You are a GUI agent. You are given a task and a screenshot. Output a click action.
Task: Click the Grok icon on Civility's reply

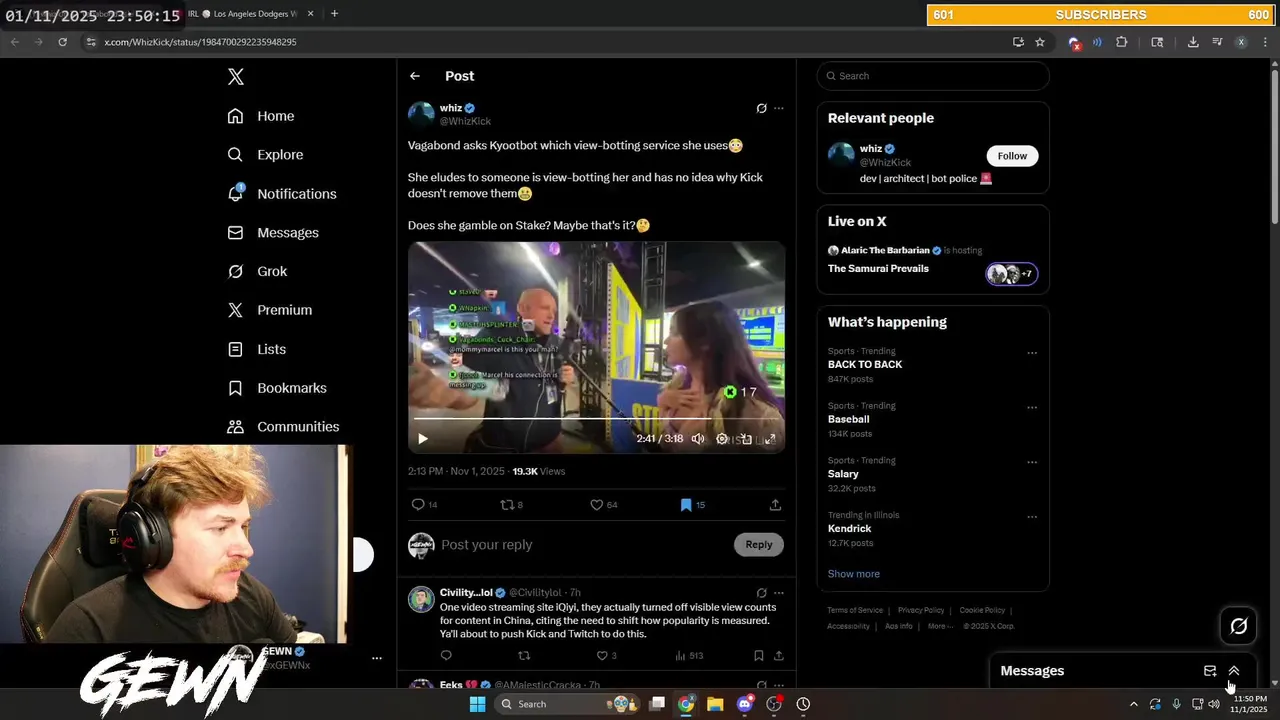(x=761, y=593)
